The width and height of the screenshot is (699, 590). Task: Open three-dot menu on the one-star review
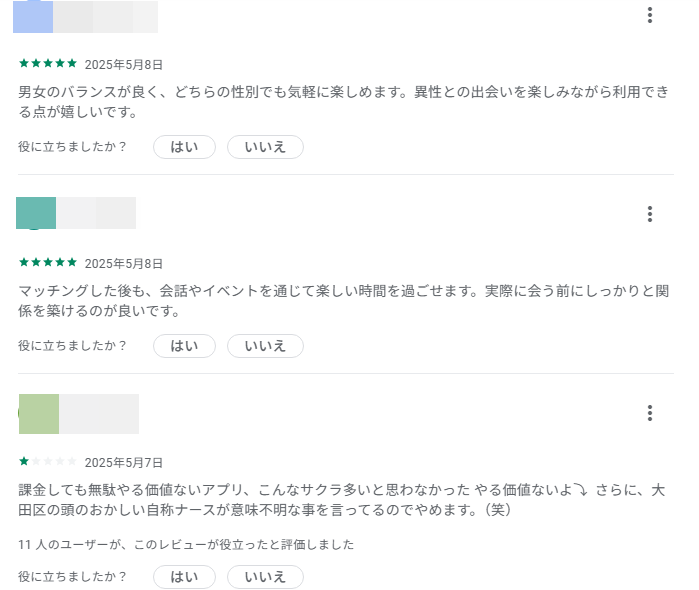[650, 413]
